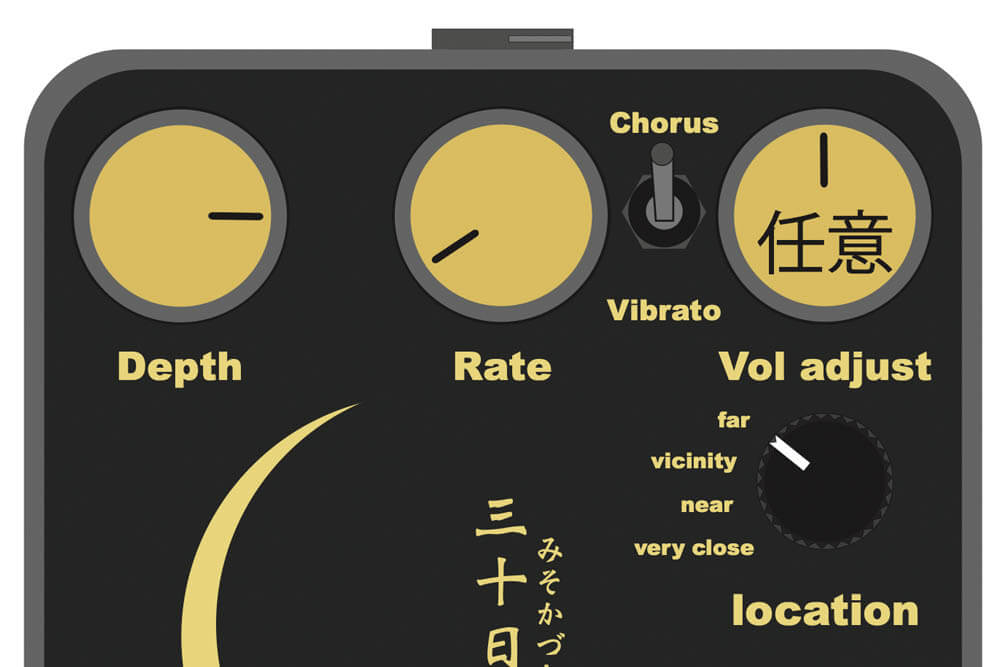Screen dimensions: 1000x667
Task: Click the 三十日 kanji logo
Action: [501, 582]
